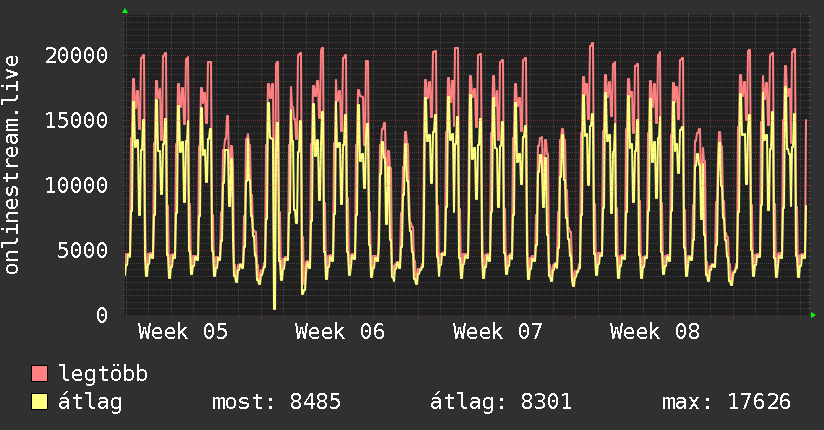Click the max: 17626 statistic
Image resolution: width=824 pixels, height=430 pixels.
[726, 402]
